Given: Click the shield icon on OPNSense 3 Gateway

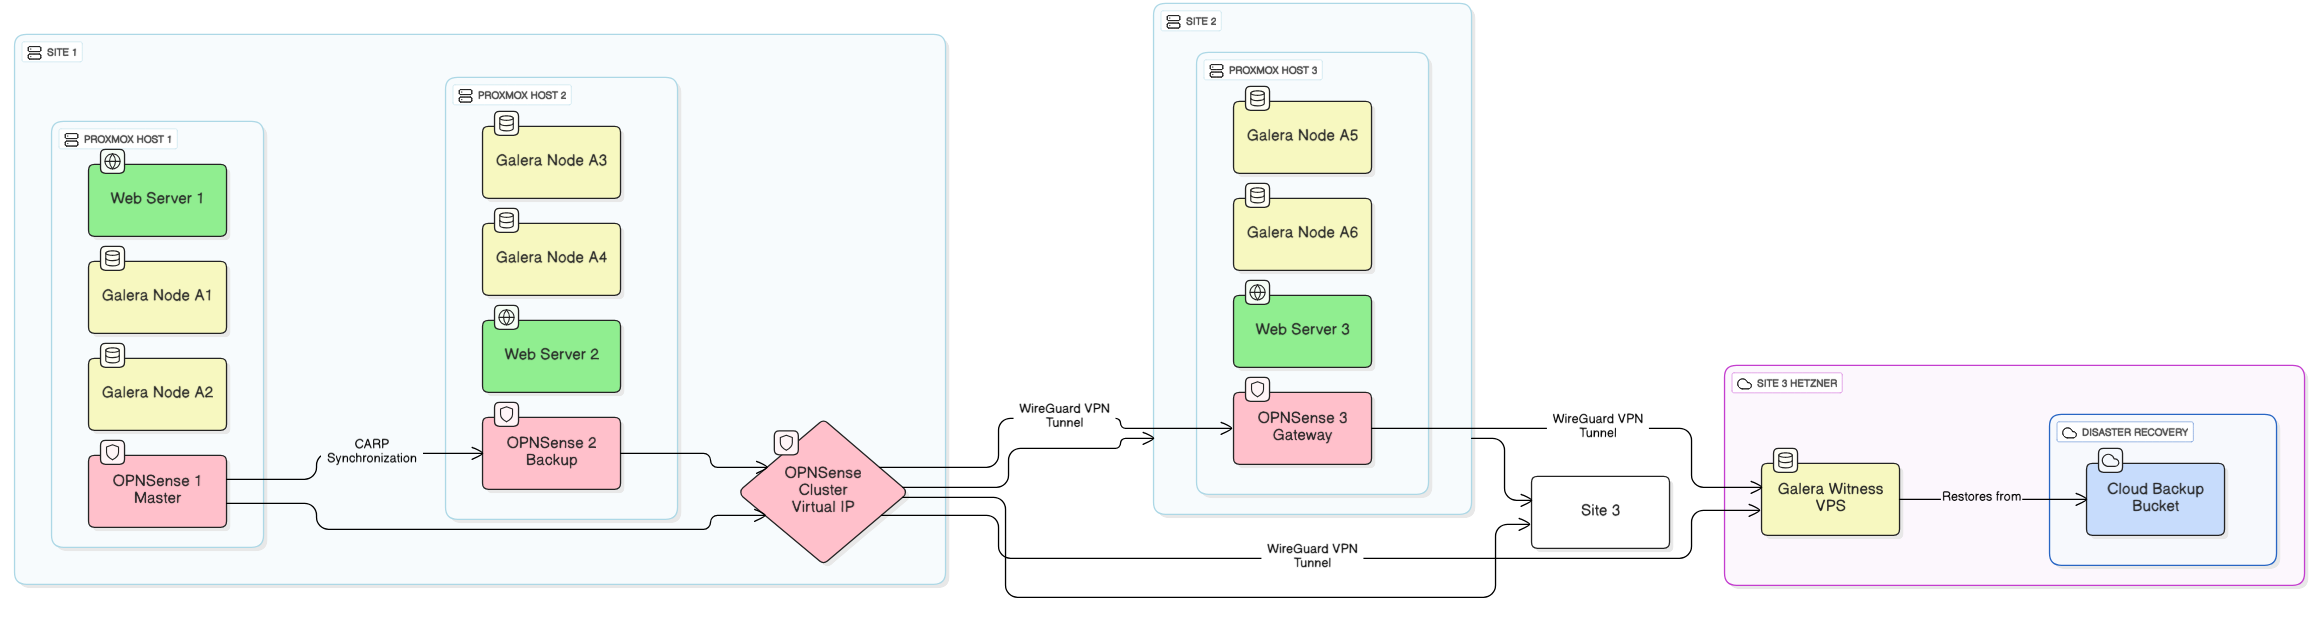Looking at the screenshot, I should click(x=1258, y=389).
